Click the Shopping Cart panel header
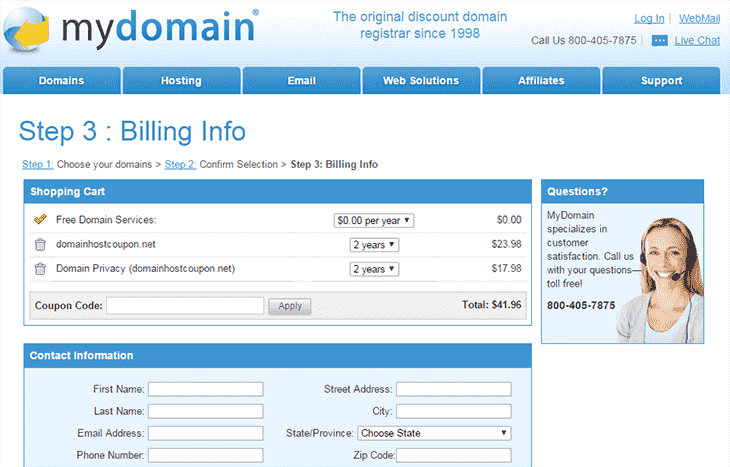The height and width of the screenshot is (467, 730). [277, 191]
